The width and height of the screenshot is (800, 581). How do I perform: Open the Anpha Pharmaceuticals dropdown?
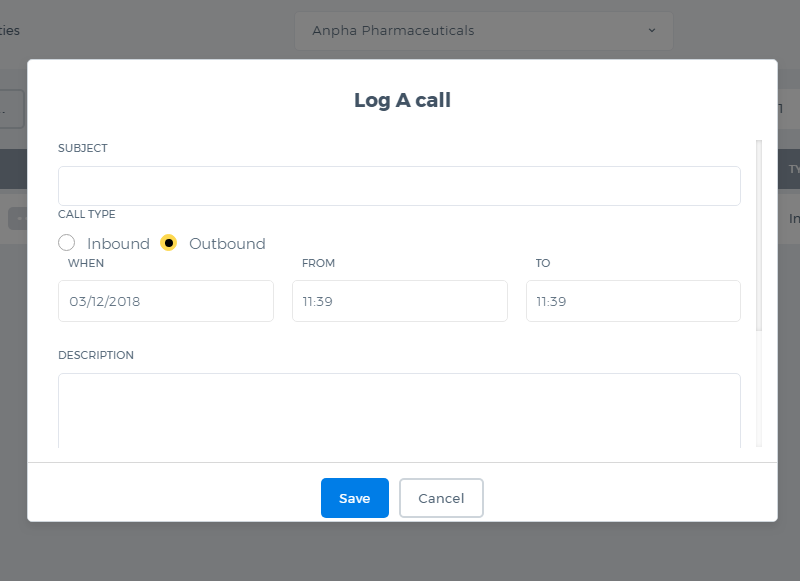point(484,31)
